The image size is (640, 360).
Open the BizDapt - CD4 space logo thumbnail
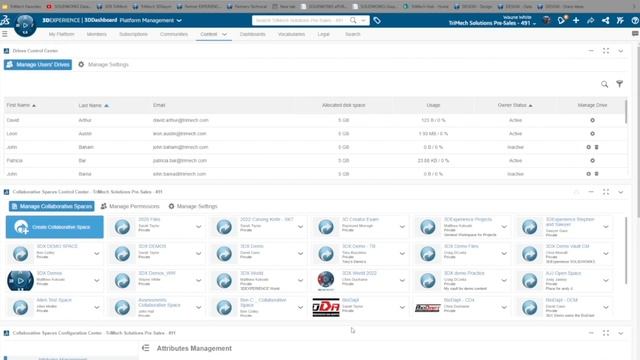pos(427,308)
